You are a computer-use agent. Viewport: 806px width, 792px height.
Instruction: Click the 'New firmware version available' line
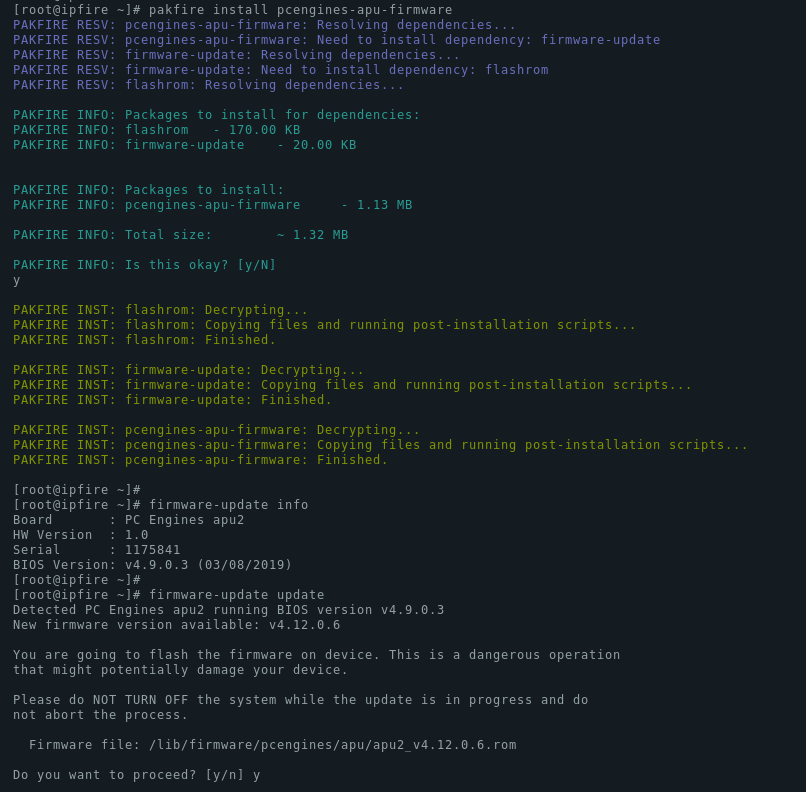[x=176, y=625]
